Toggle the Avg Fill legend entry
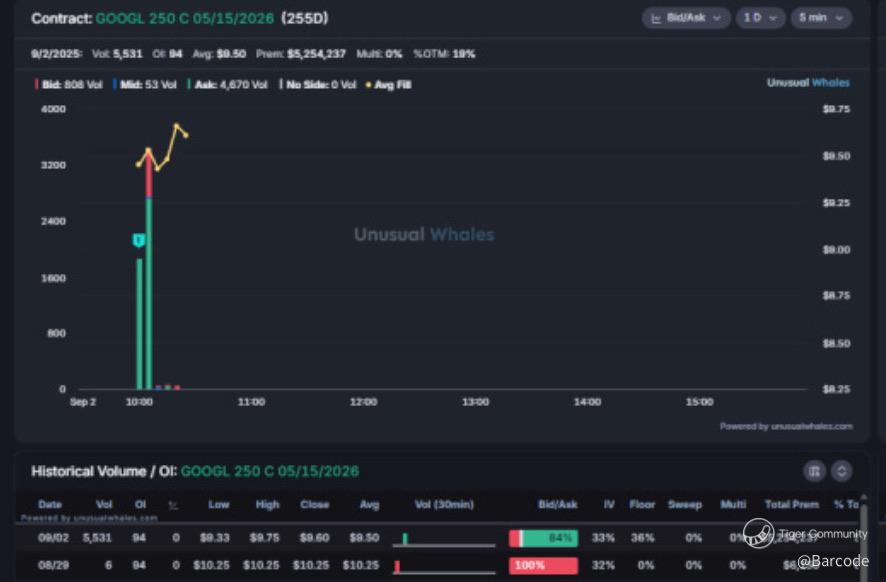 click(389, 85)
